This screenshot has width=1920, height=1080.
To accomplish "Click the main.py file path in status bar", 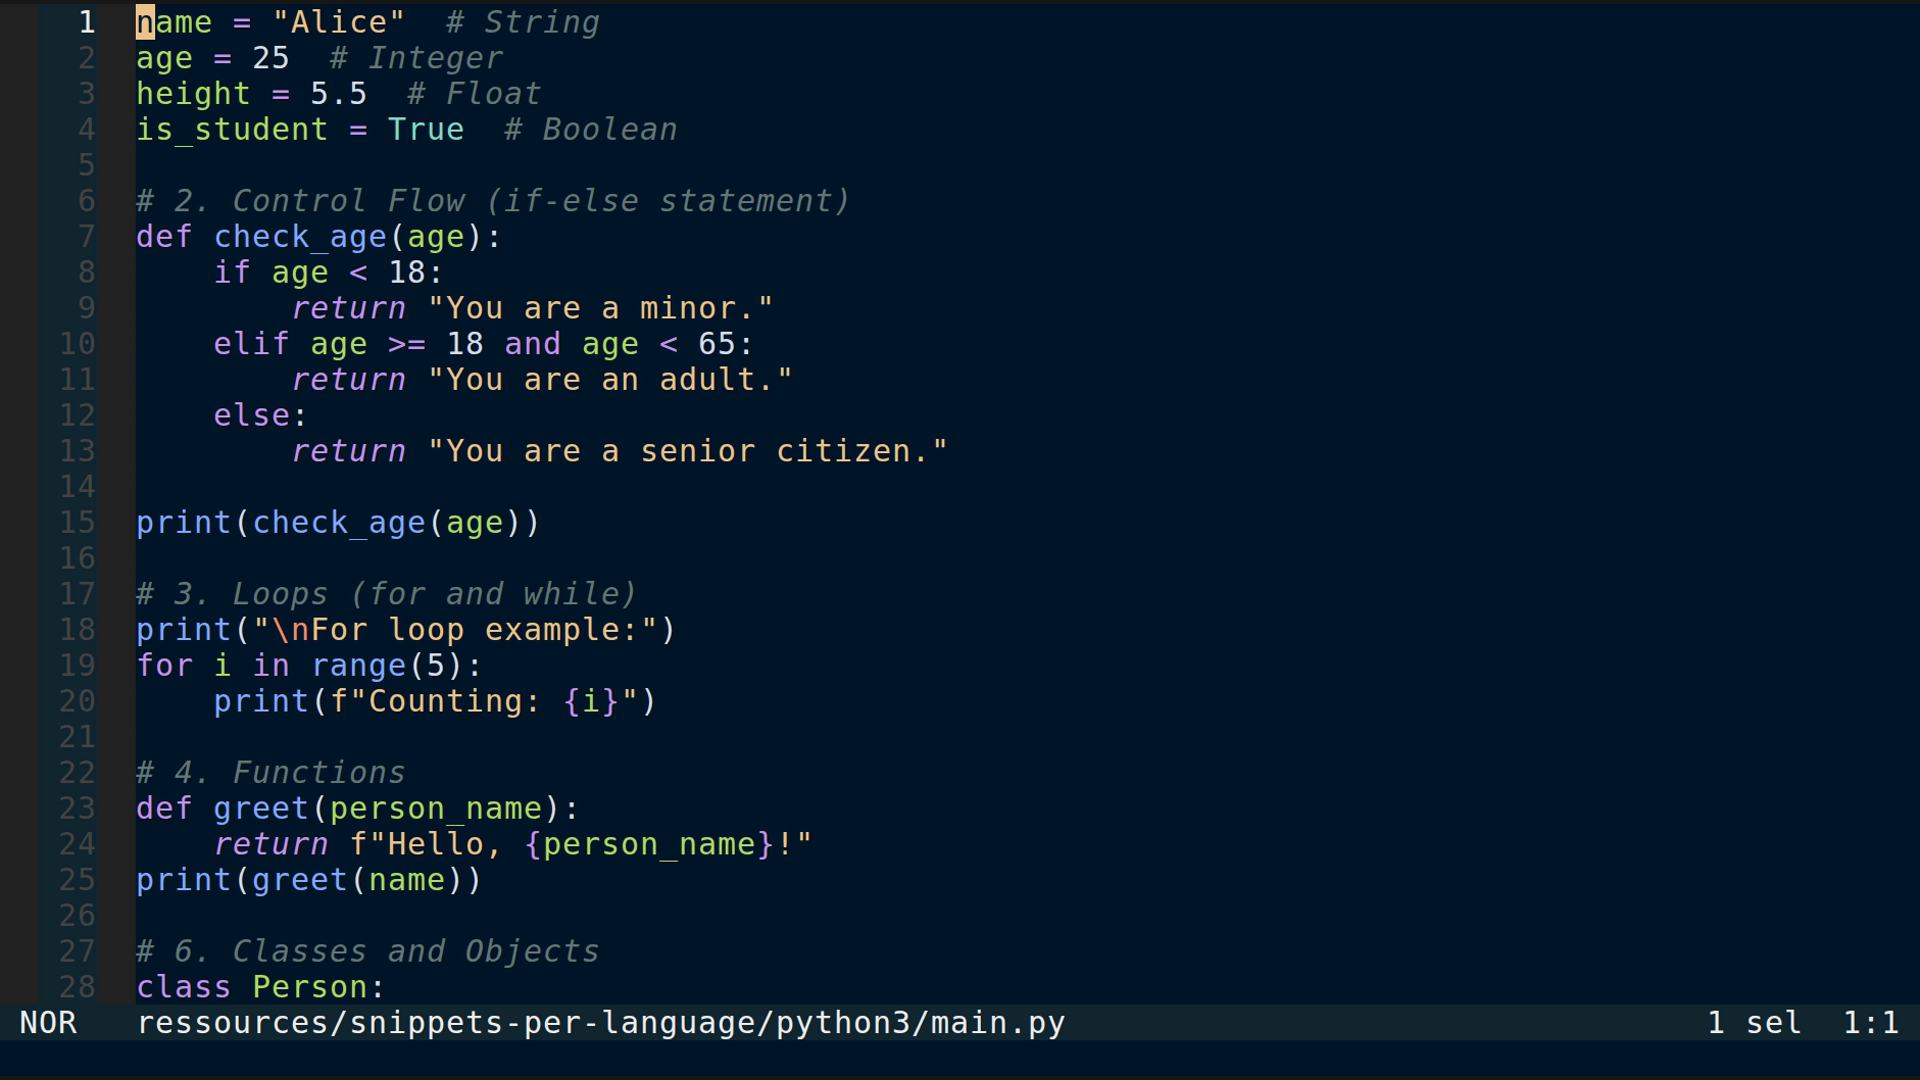I will tap(600, 1022).
